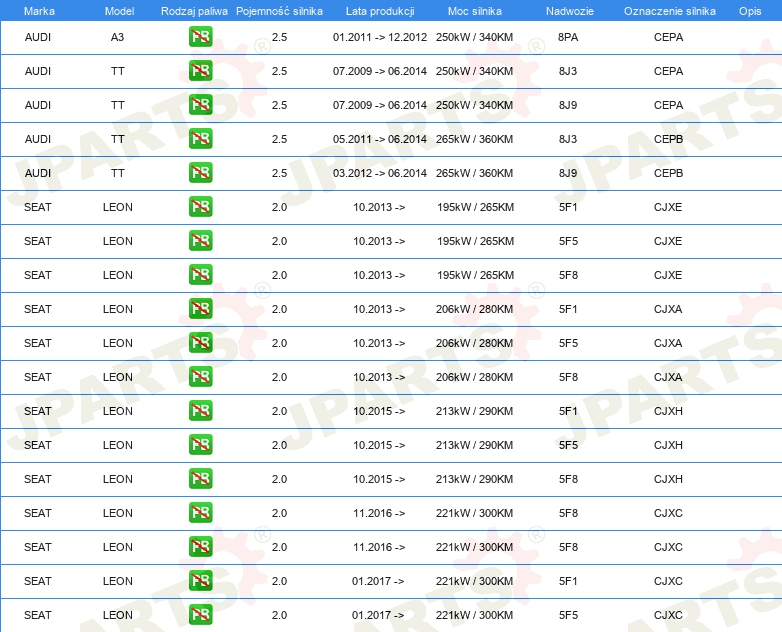Select the 221kW / 300KM power in the 5F1 row
Image resolution: width=782 pixels, height=632 pixels.
coord(474,581)
